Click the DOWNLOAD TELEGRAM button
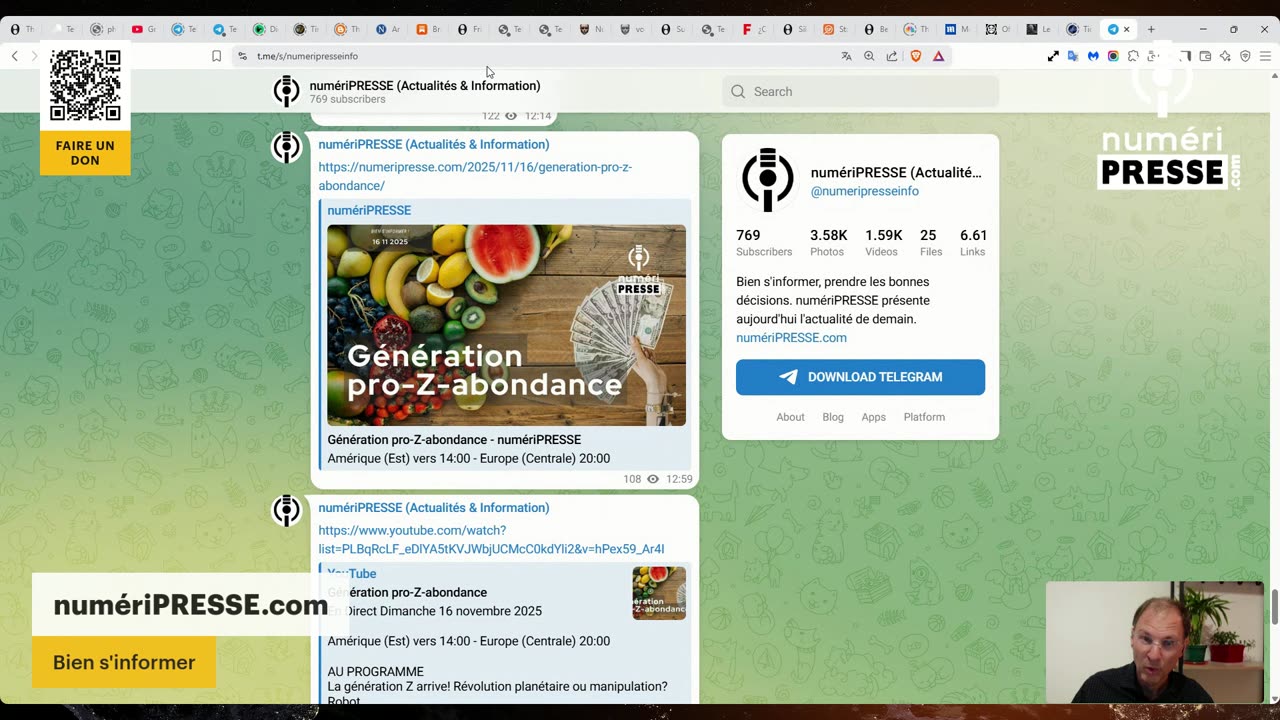1280x720 pixels. [860, 377]
